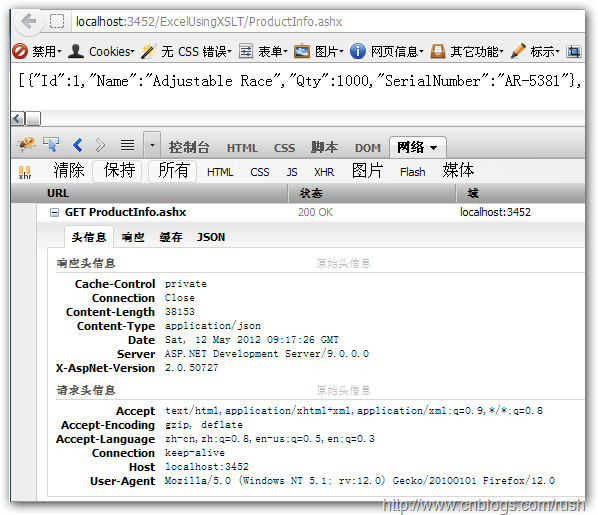This screenshot has height=515, width=598.
Task: Click the browser back arrow button
Action: point(28,21)
